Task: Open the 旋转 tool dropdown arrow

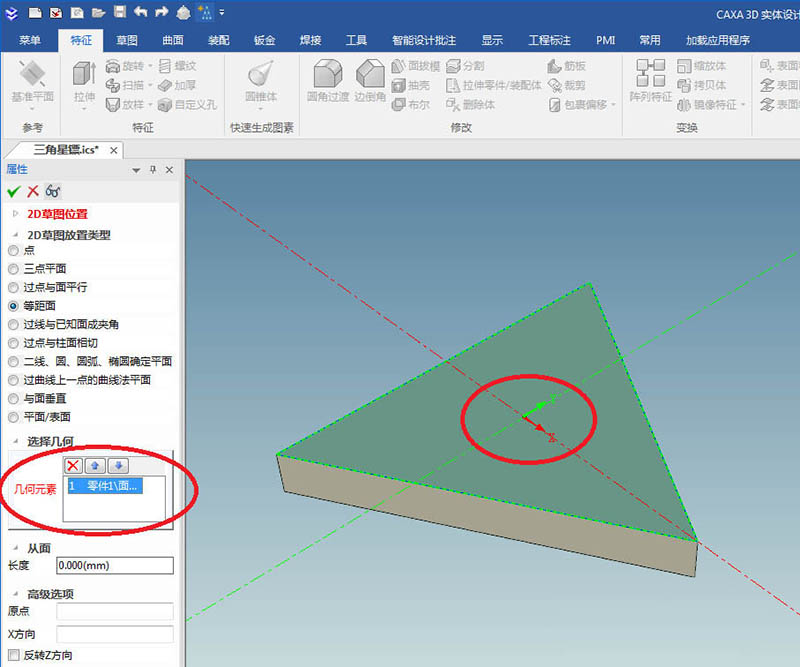Action: click(150, 66)
